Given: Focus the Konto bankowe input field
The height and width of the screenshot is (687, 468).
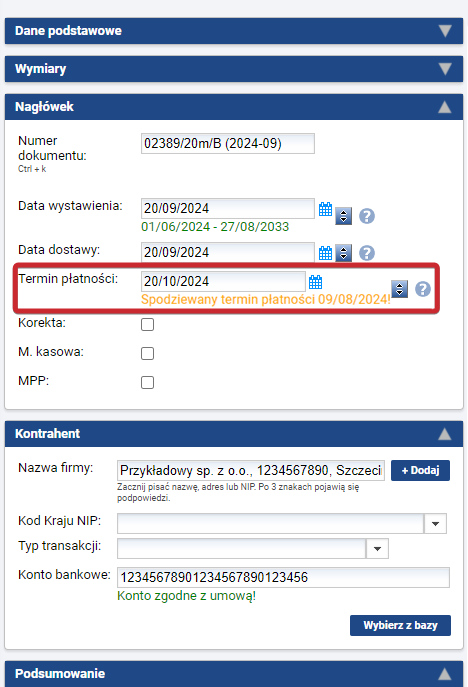Looking at the screenshot, I should (283, 577).
